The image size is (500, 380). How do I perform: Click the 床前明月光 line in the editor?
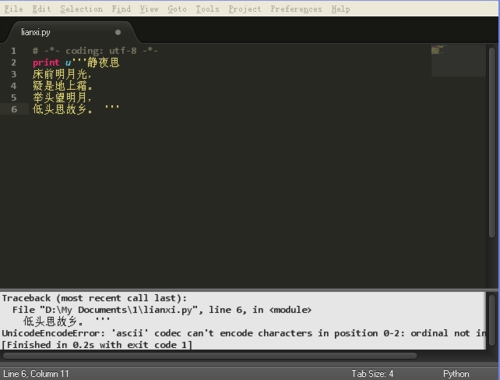[x=62, y=74]
